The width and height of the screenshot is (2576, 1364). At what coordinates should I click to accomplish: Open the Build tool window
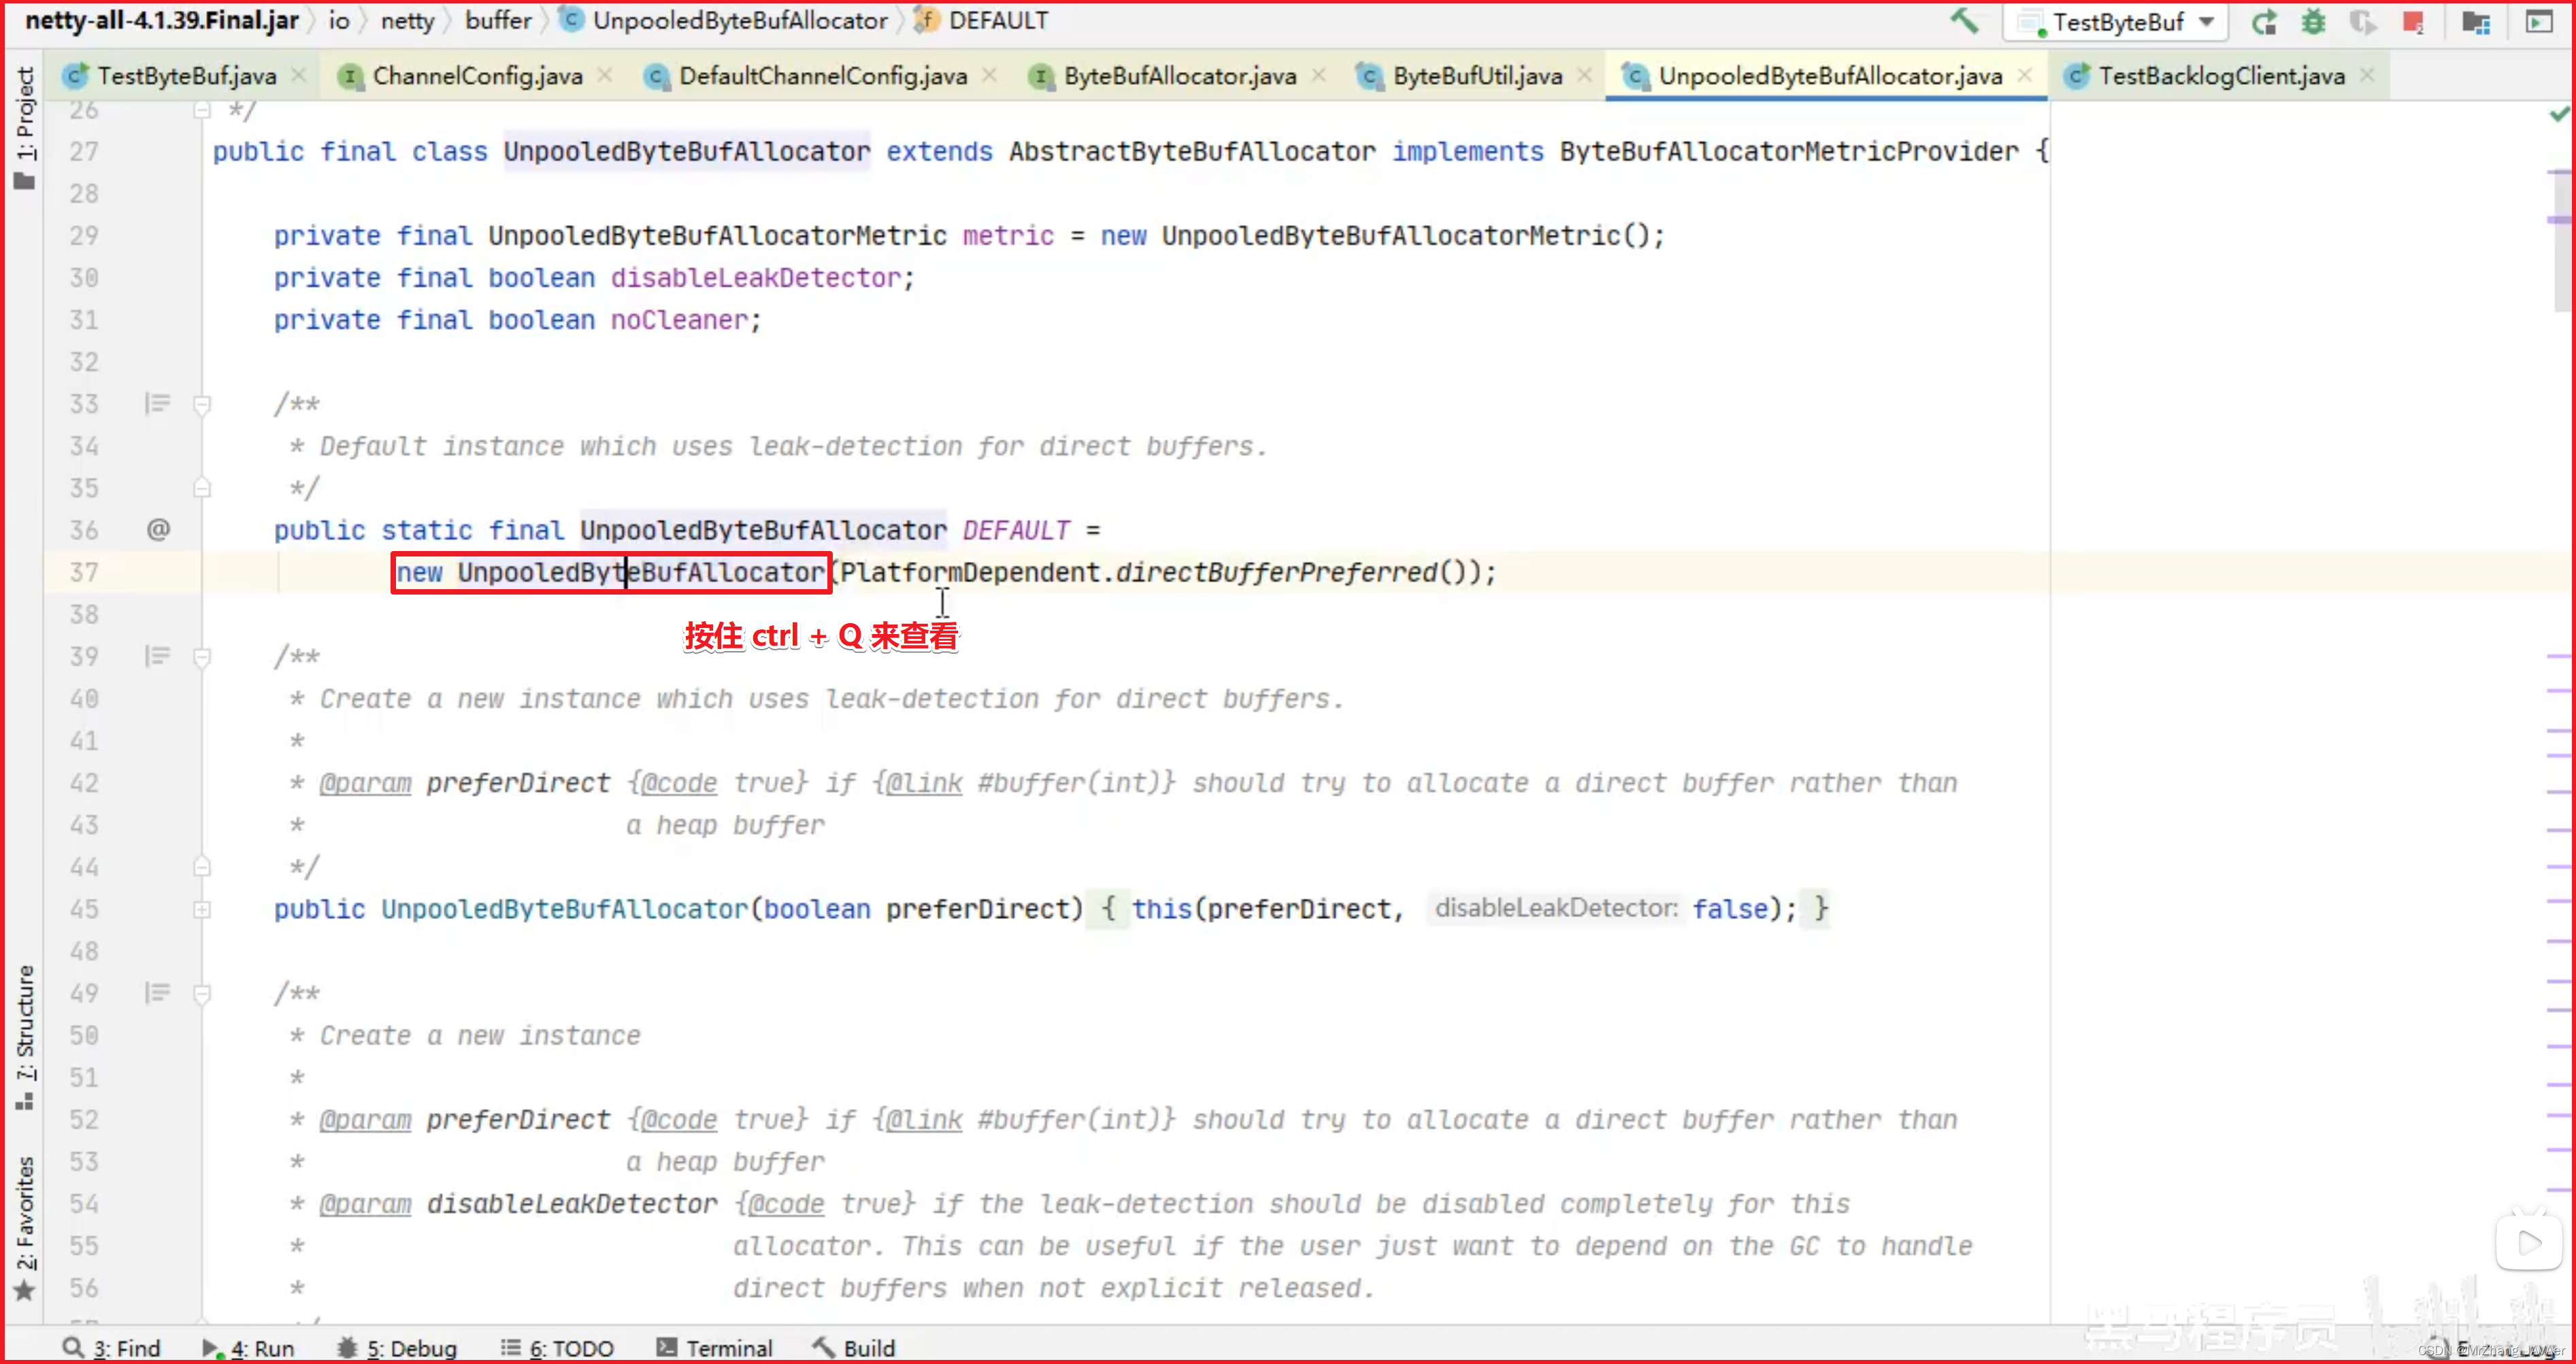[x=854, y=1348]
